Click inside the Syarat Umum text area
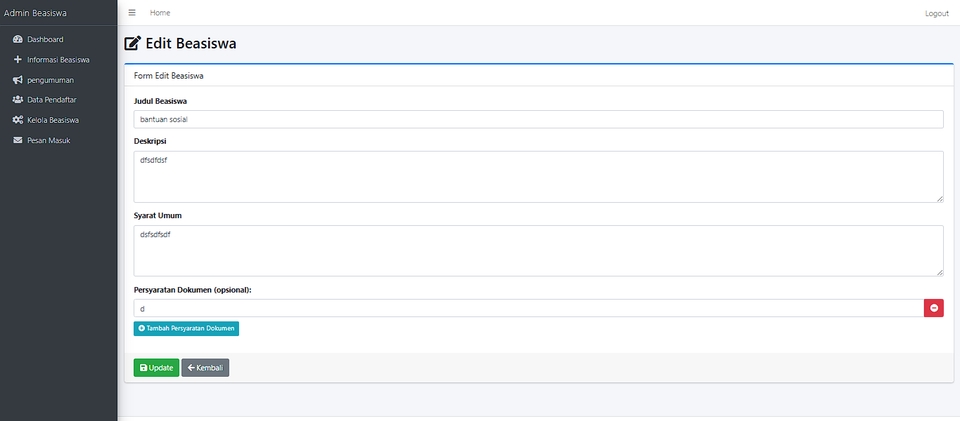 tap(538, 250)
